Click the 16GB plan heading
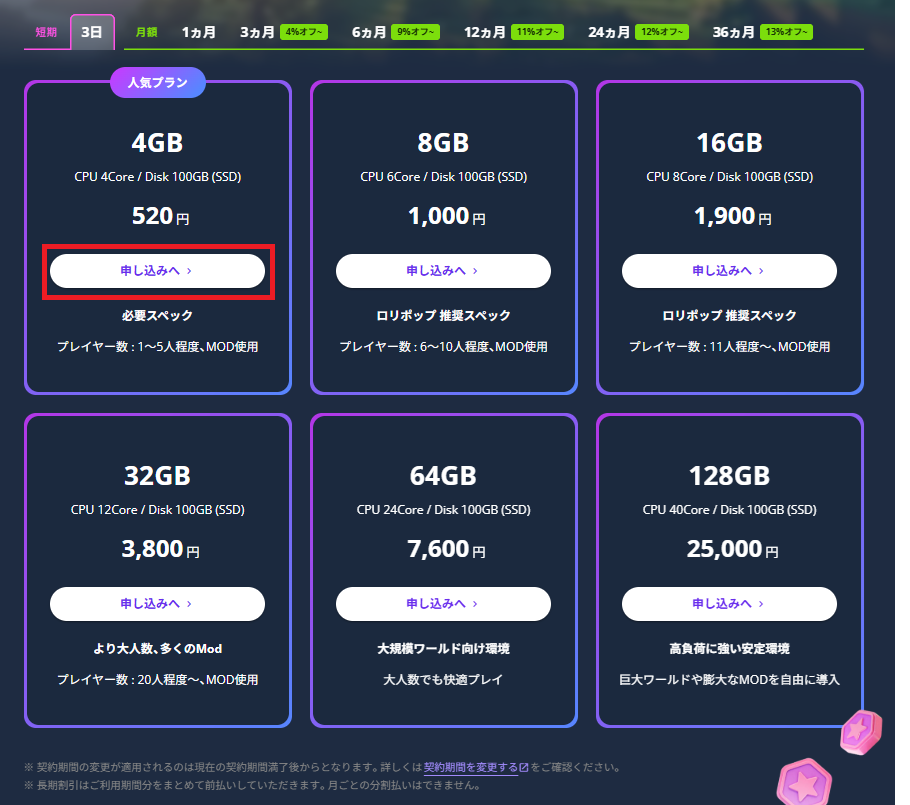 click(x=730, y=143)
